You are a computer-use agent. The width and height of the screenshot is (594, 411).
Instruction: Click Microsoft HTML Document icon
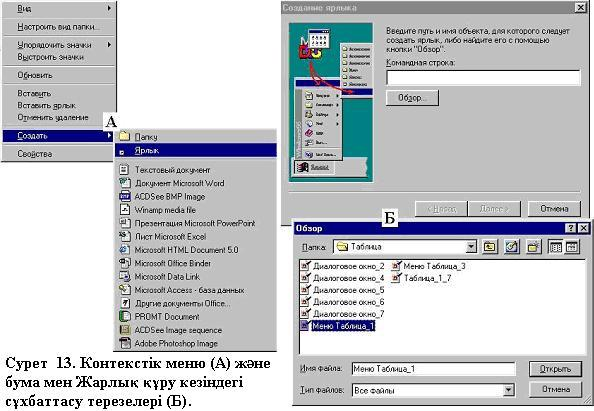pyautogui.click(x=125, y=250)
